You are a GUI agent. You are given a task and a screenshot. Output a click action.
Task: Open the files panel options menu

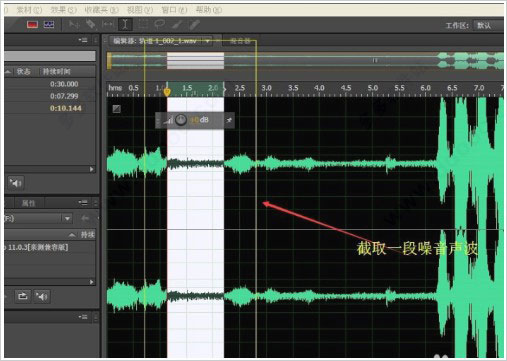[83, 40]
